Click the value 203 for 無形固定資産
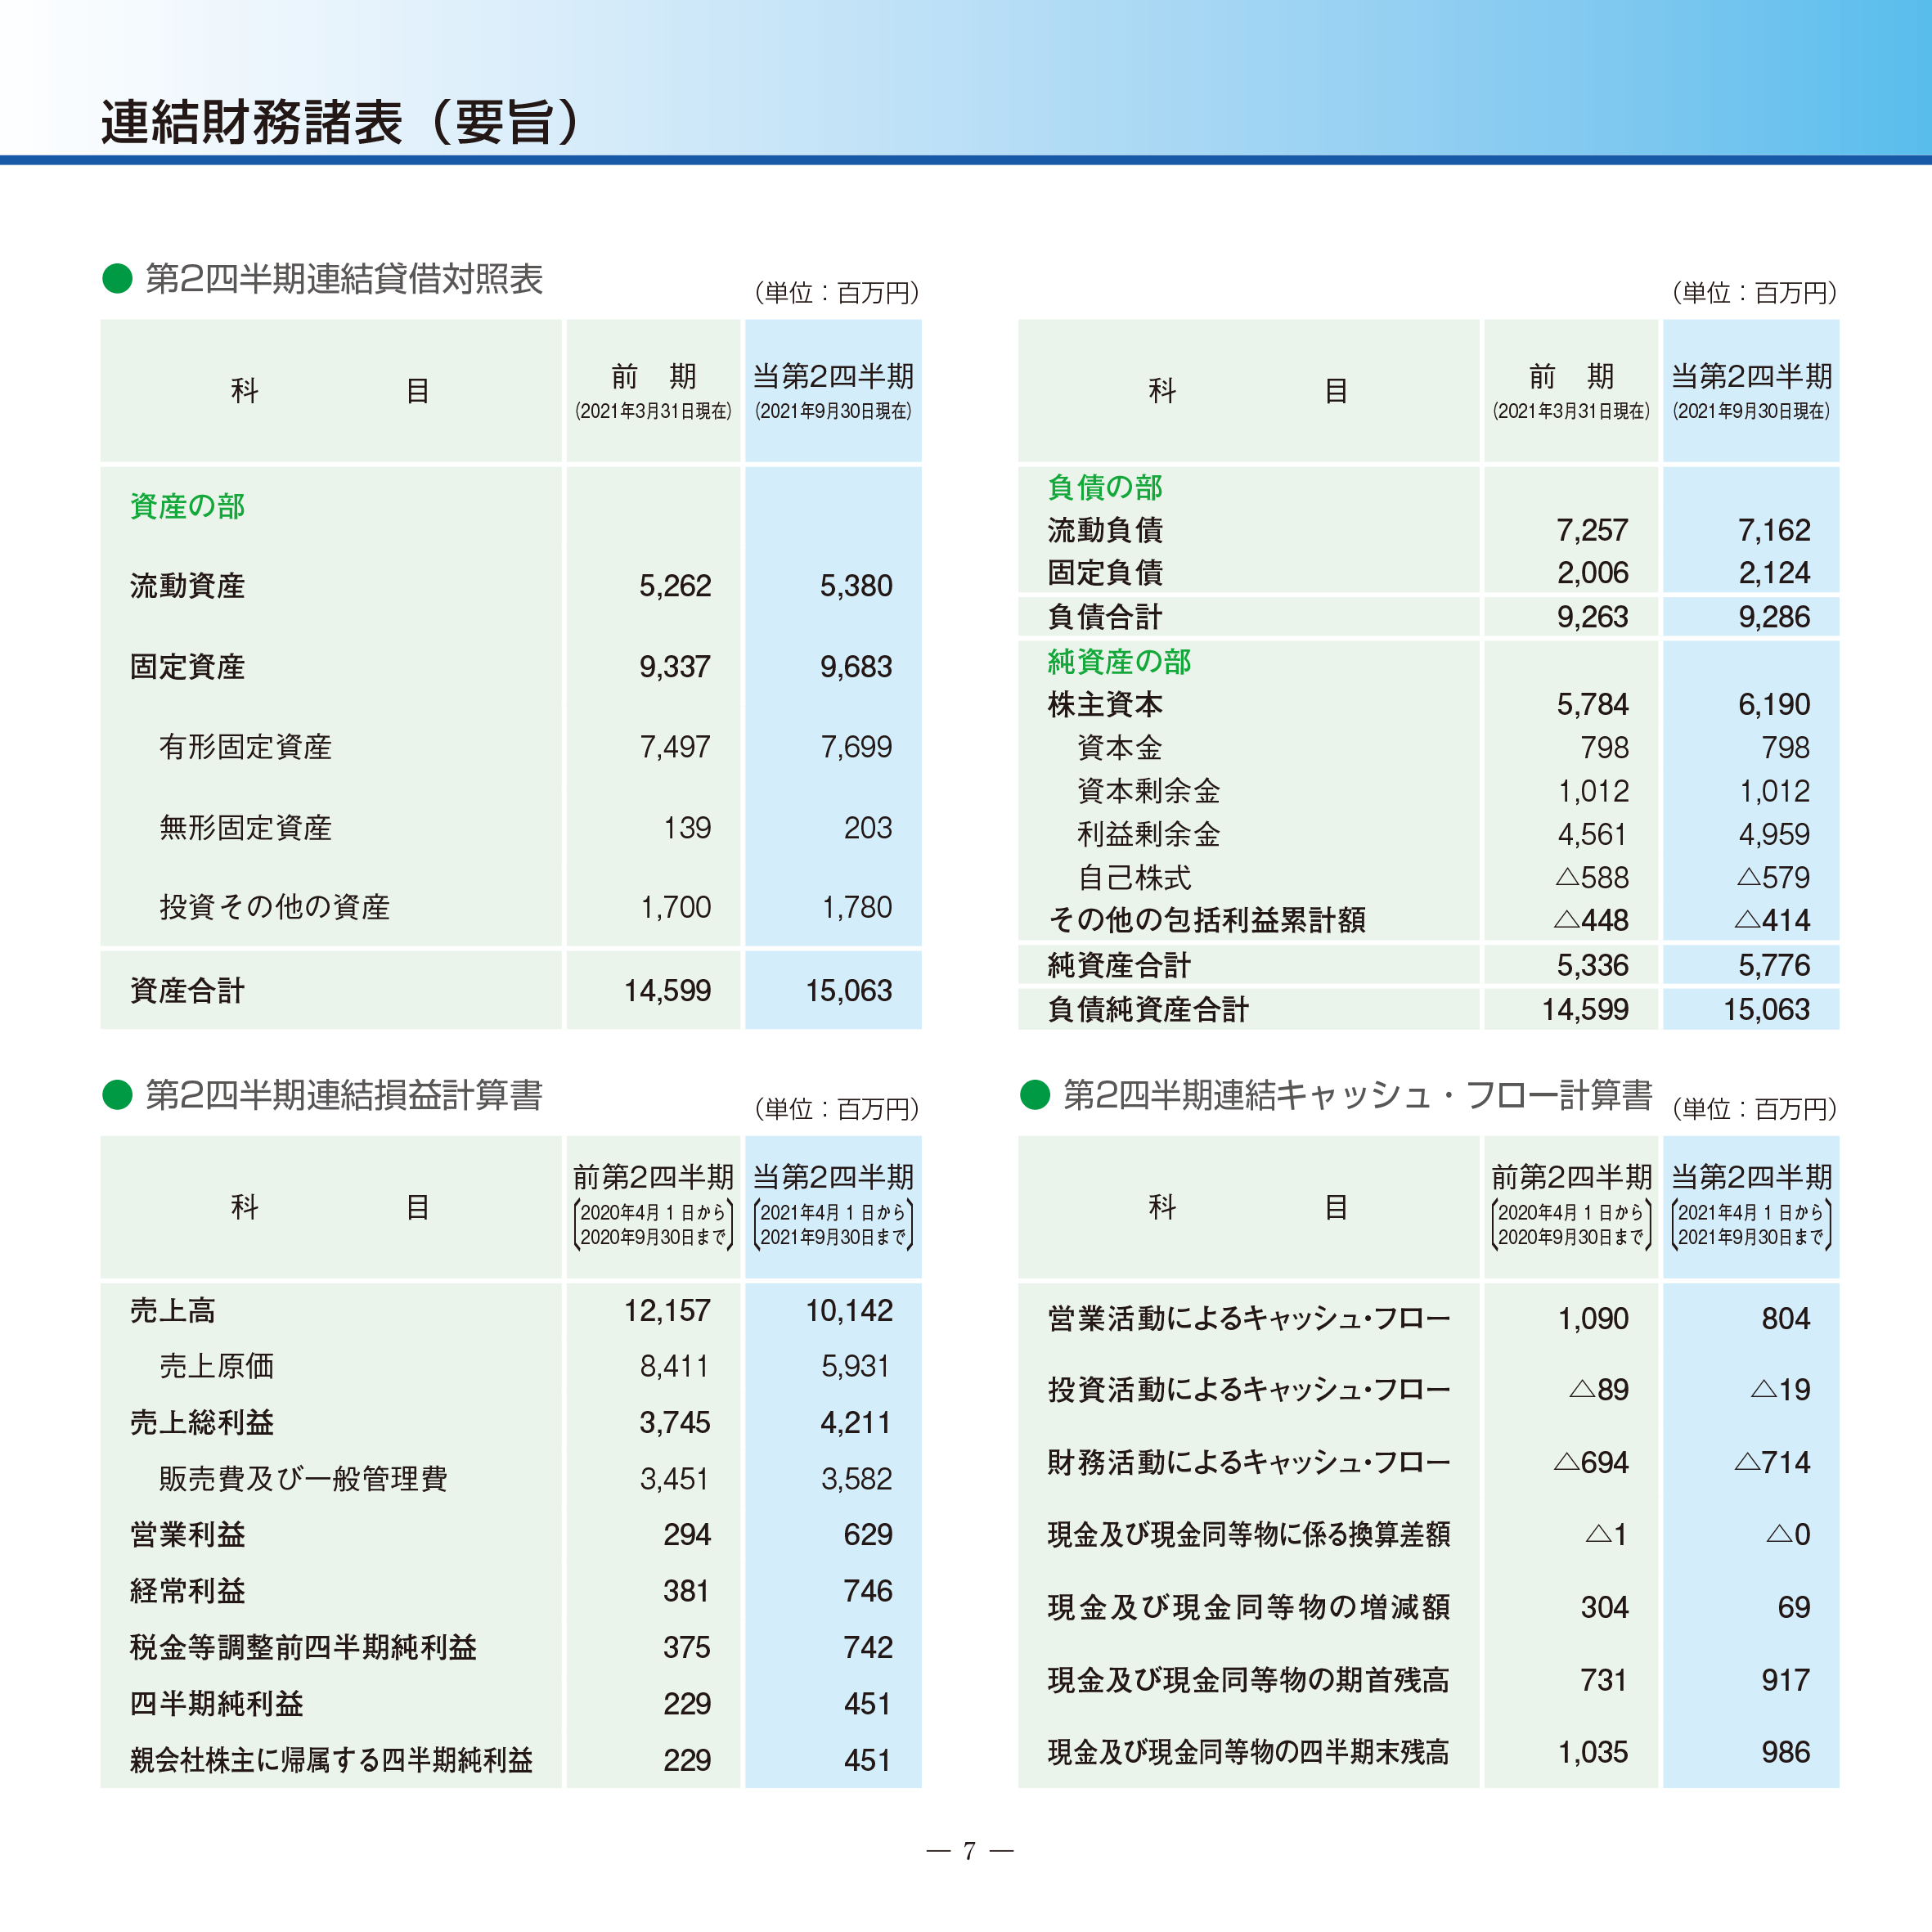Screen dimensions: 1932x1932 coord(867,827)
